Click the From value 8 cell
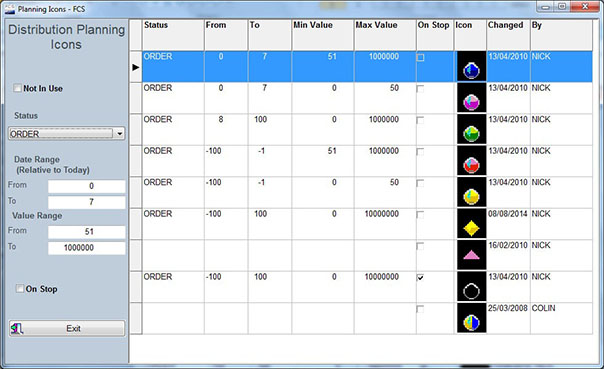The width and height of the screenshot is (604, 369). pyautogui.click(x=226, y=129)
